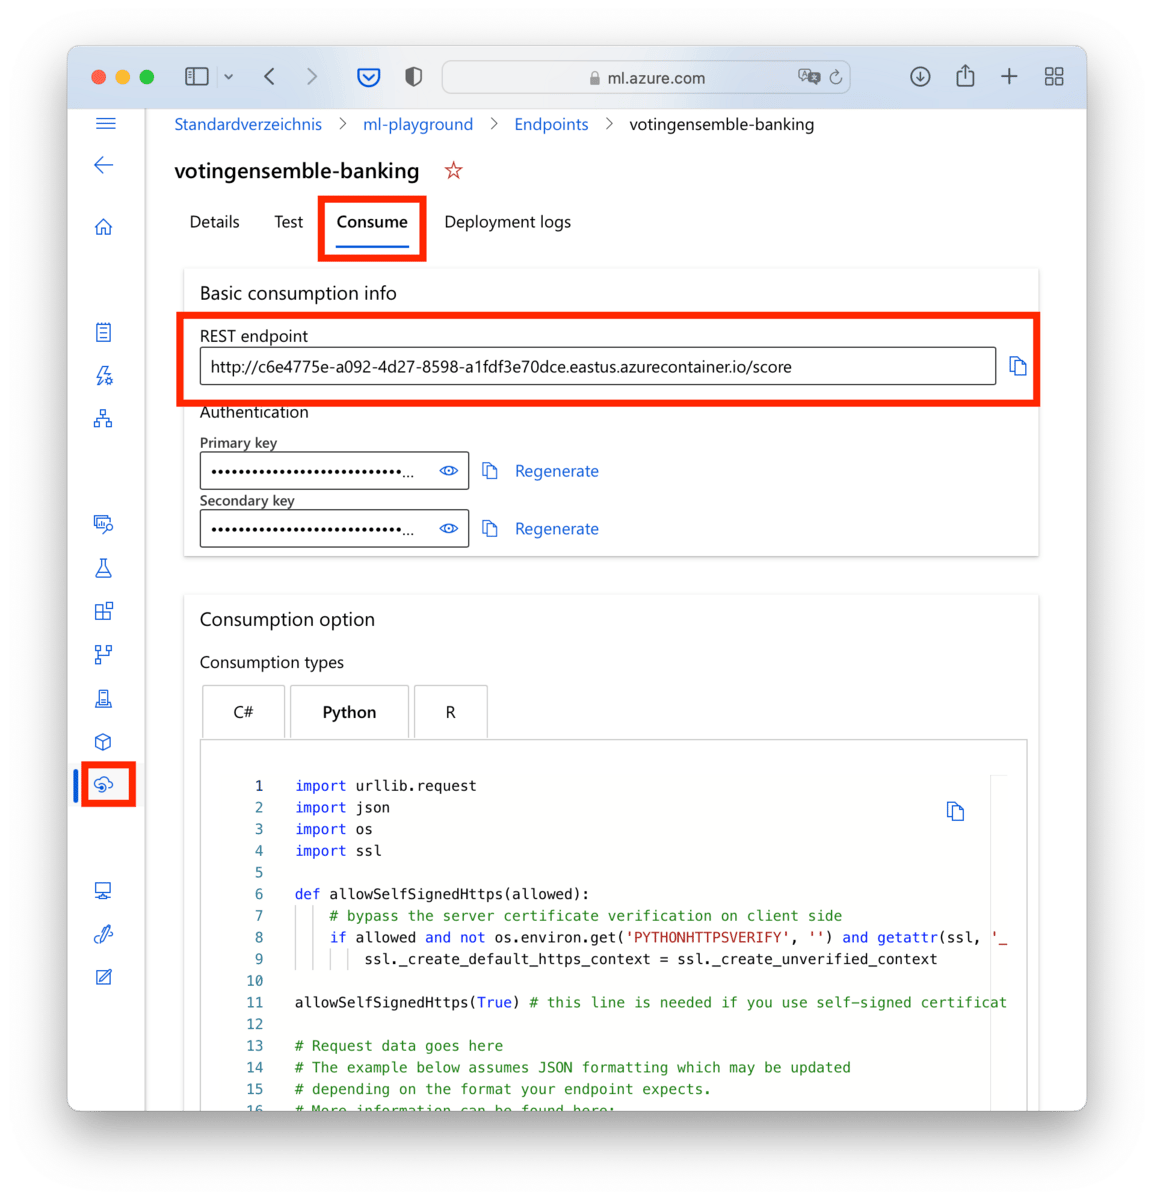
Task: Click the privacy shield icon
Action: [x=413, y=77]
